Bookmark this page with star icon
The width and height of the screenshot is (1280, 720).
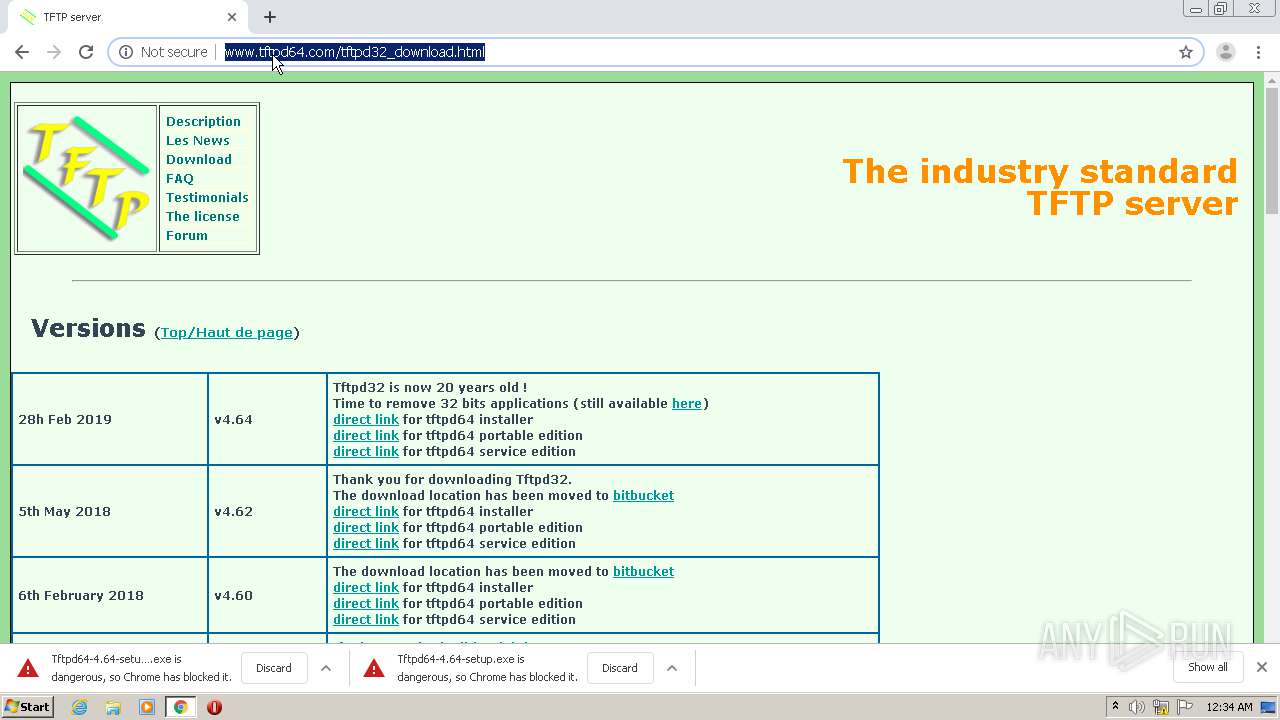coord(1186,52)
